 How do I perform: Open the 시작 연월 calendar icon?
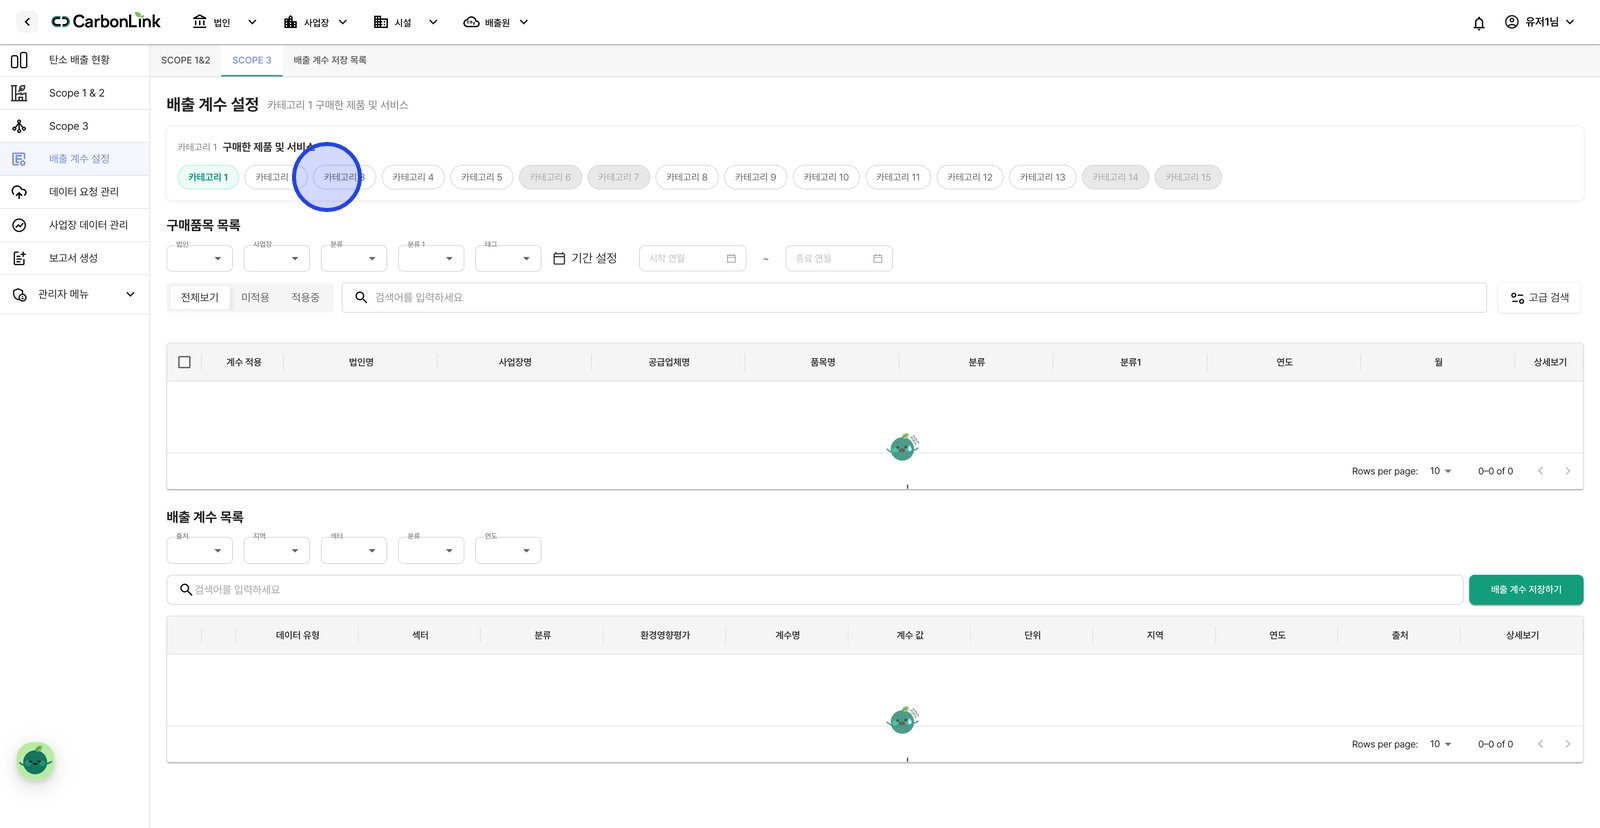[731, 259]
